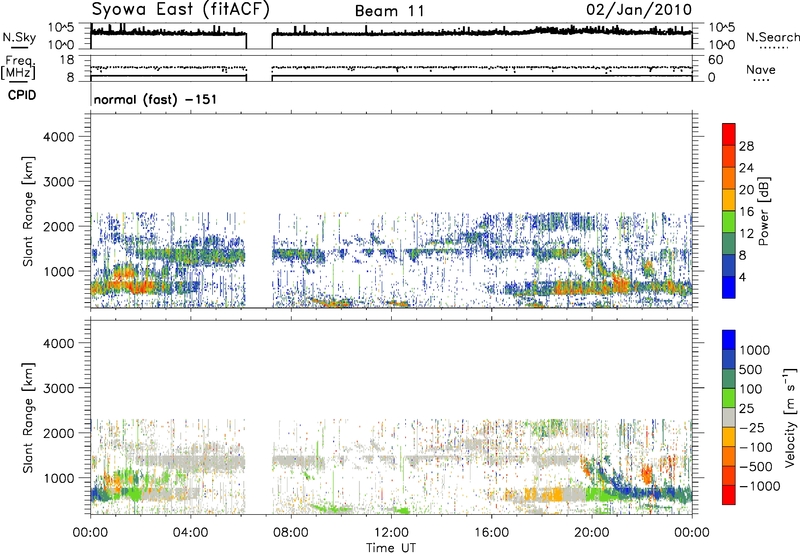
Task: Click the Time UT axis label
Action: point(391,547)
